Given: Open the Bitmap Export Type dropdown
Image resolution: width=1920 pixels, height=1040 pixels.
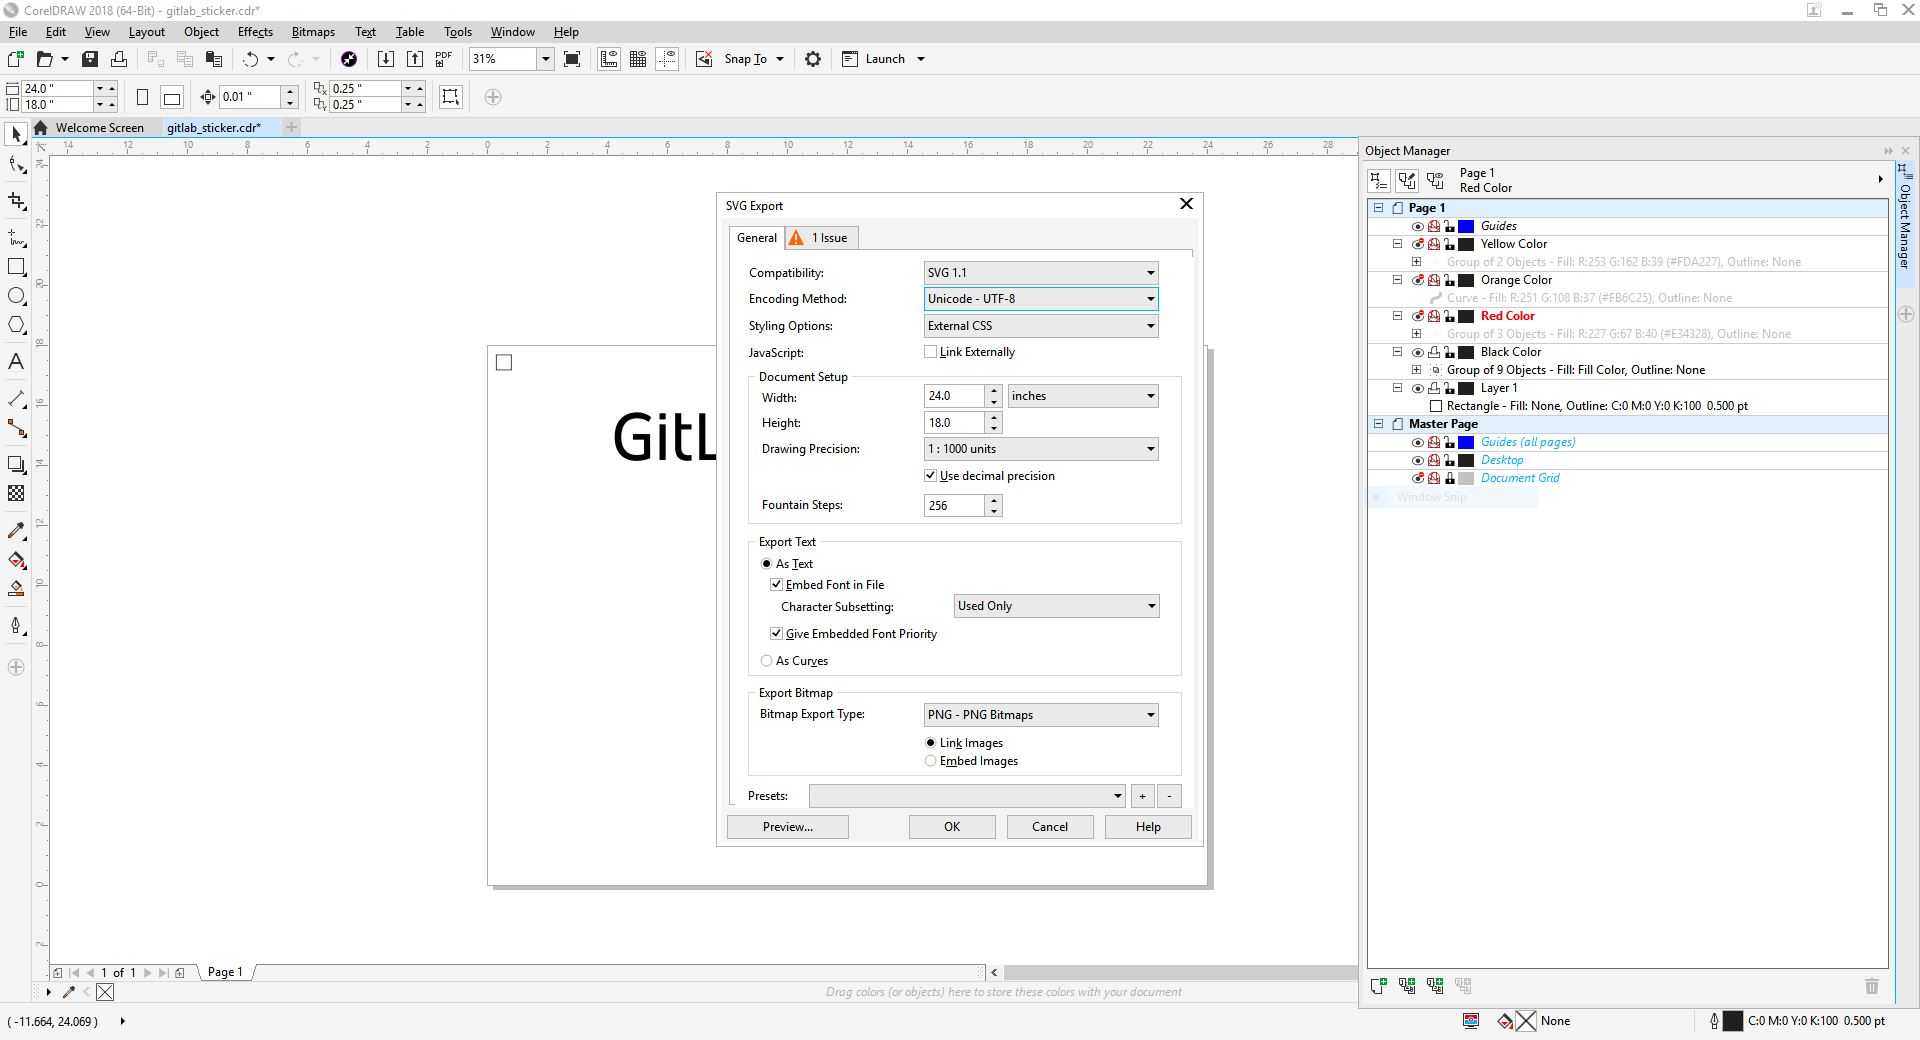Looking at the screenshot, I should click(x=1041, y=715).
